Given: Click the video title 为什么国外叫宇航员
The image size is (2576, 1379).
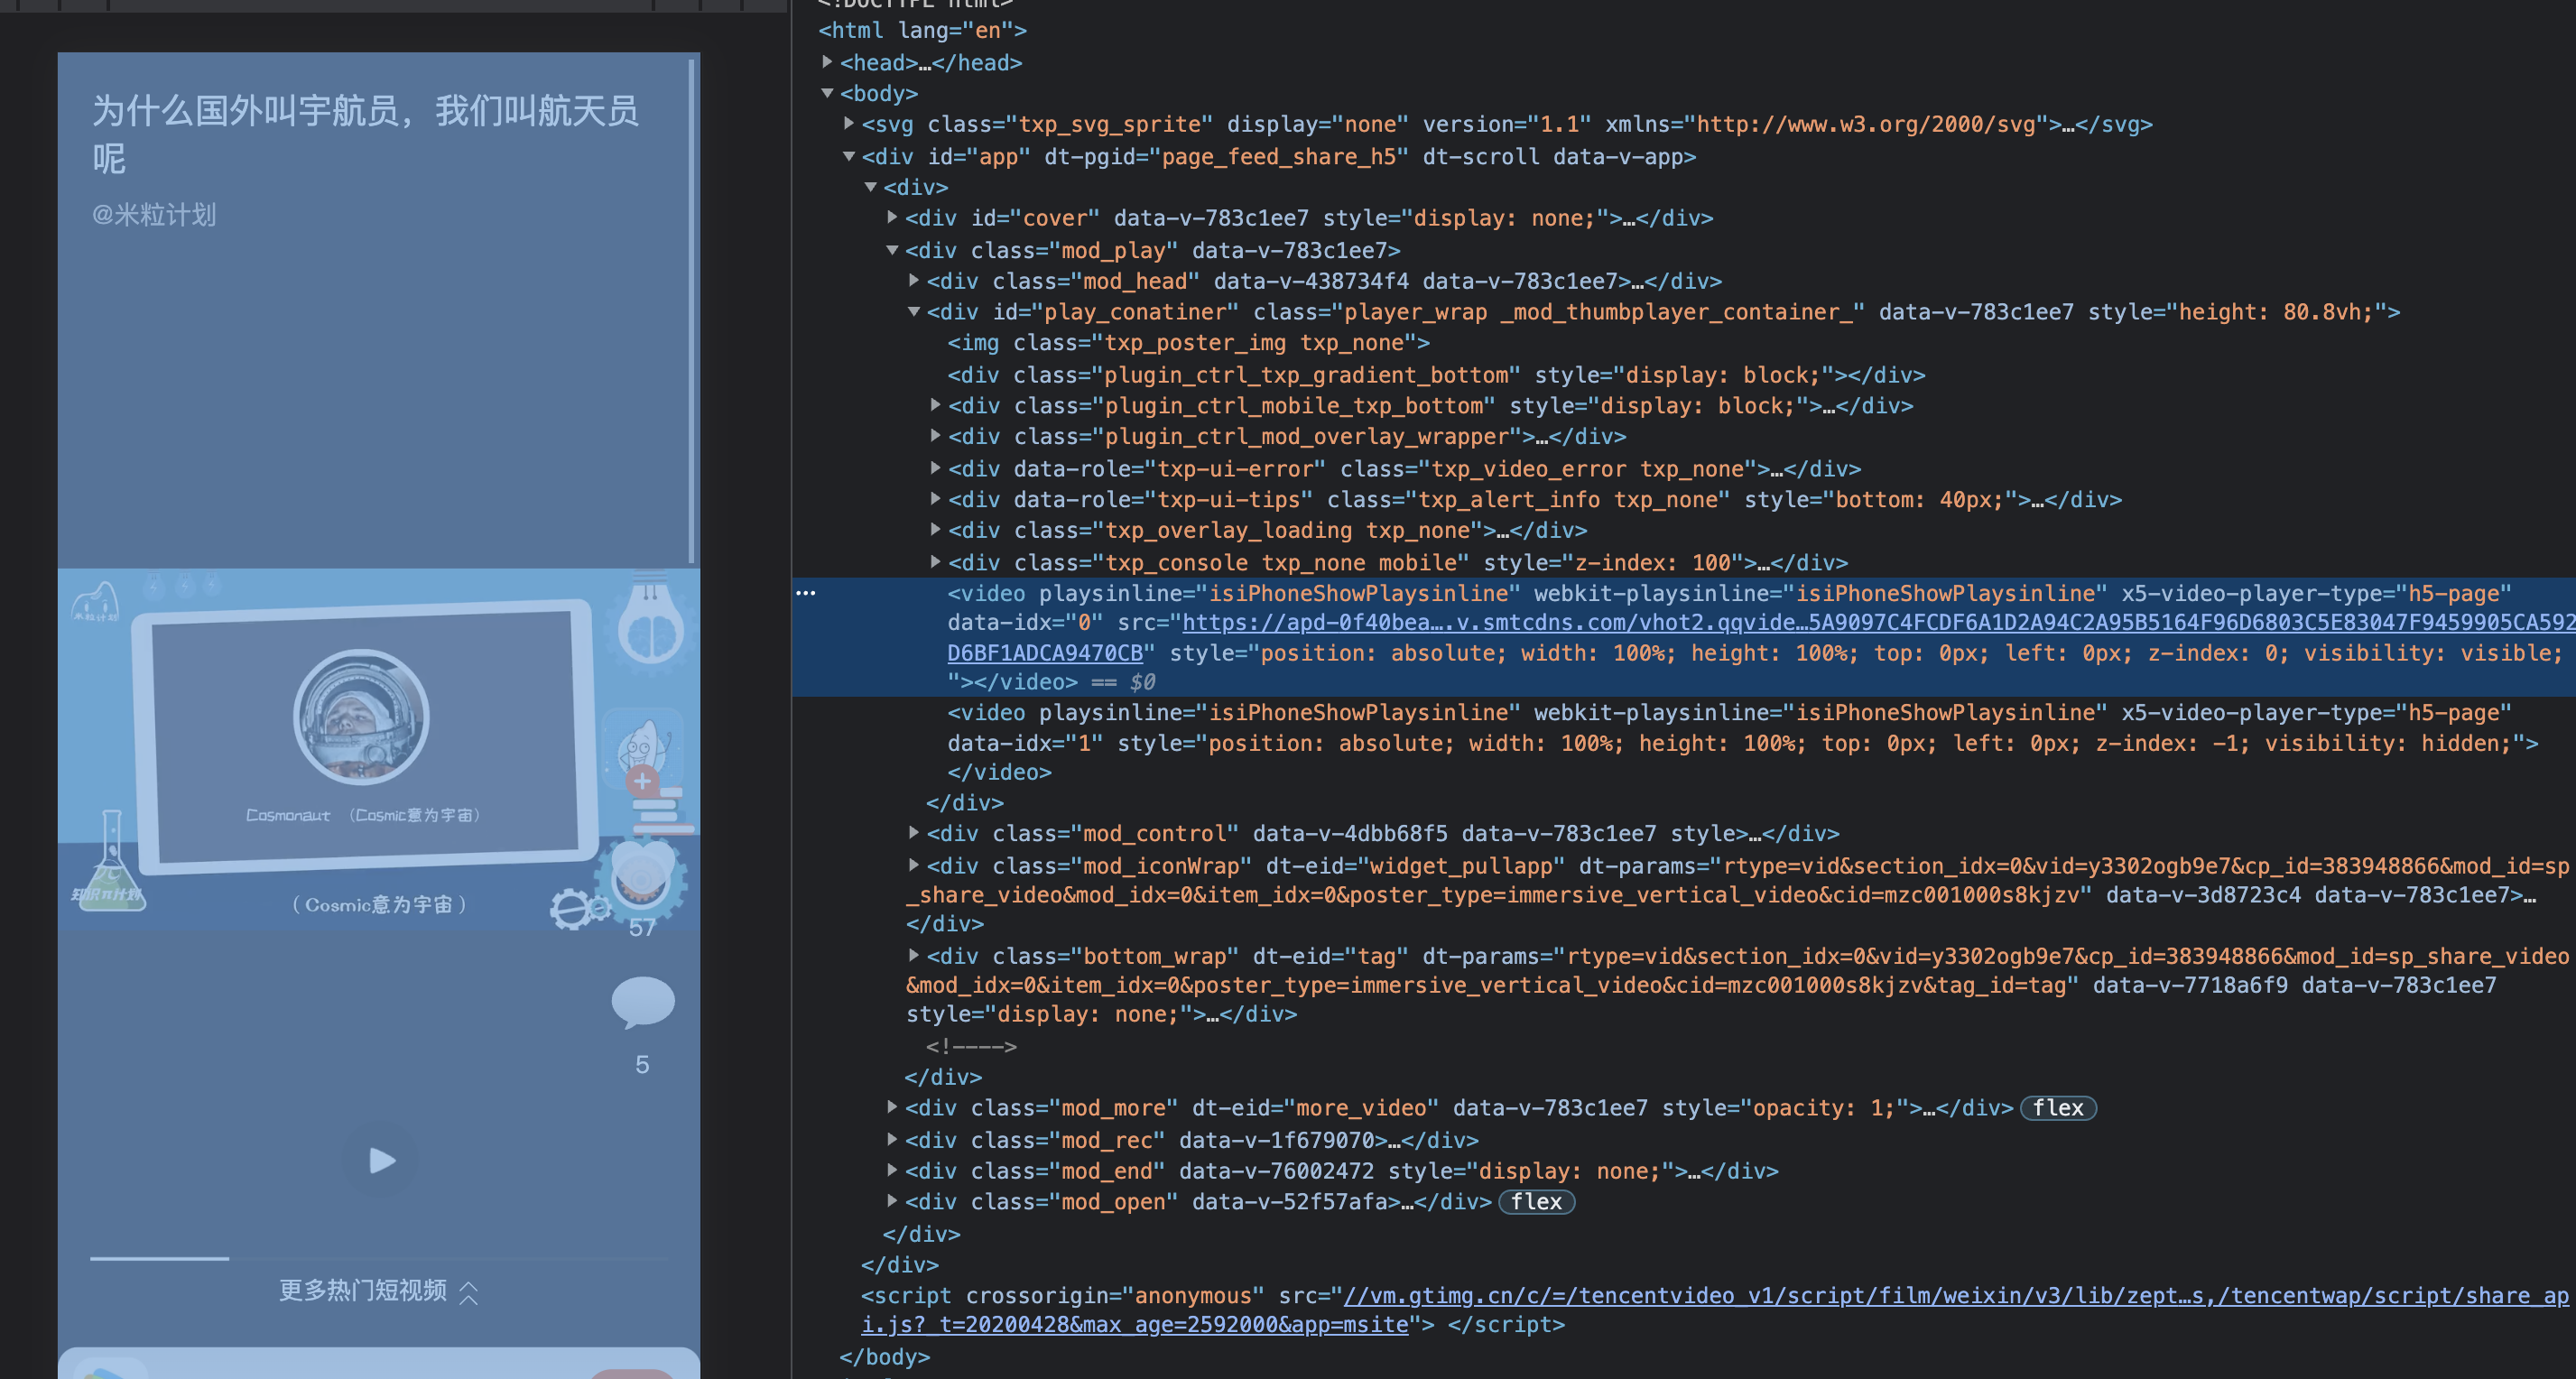Looking at the screenshot, I should tap(365, 134).
